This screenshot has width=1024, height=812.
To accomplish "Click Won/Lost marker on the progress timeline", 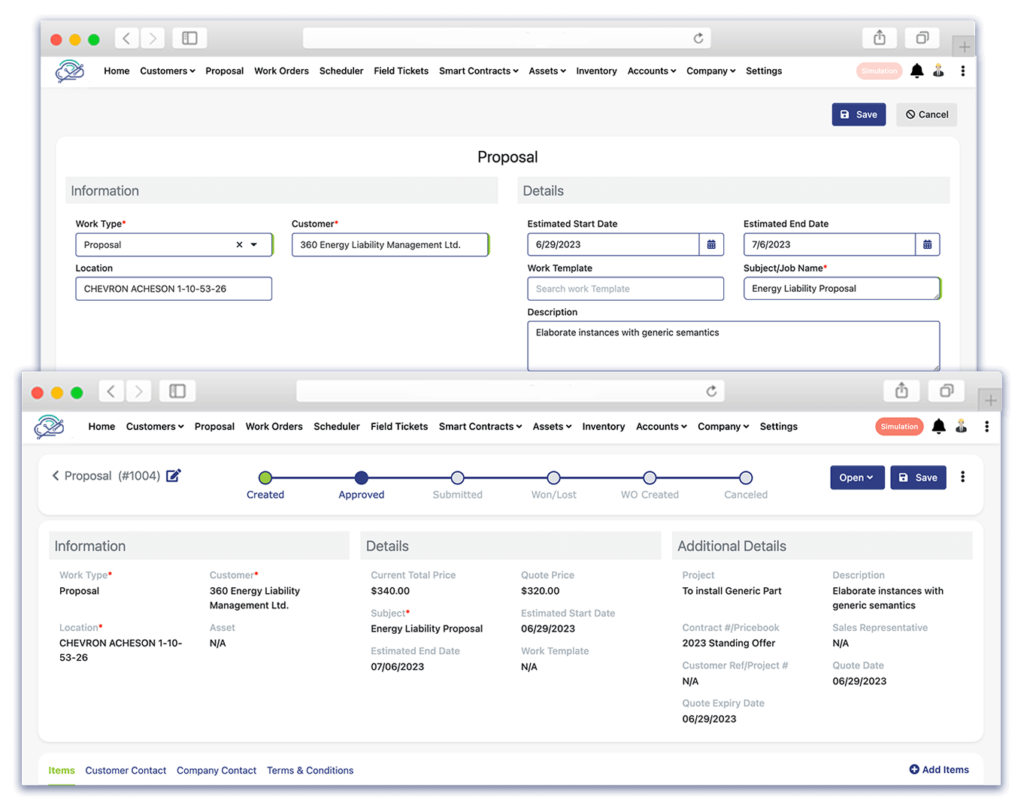I will [x=553, y=478].
